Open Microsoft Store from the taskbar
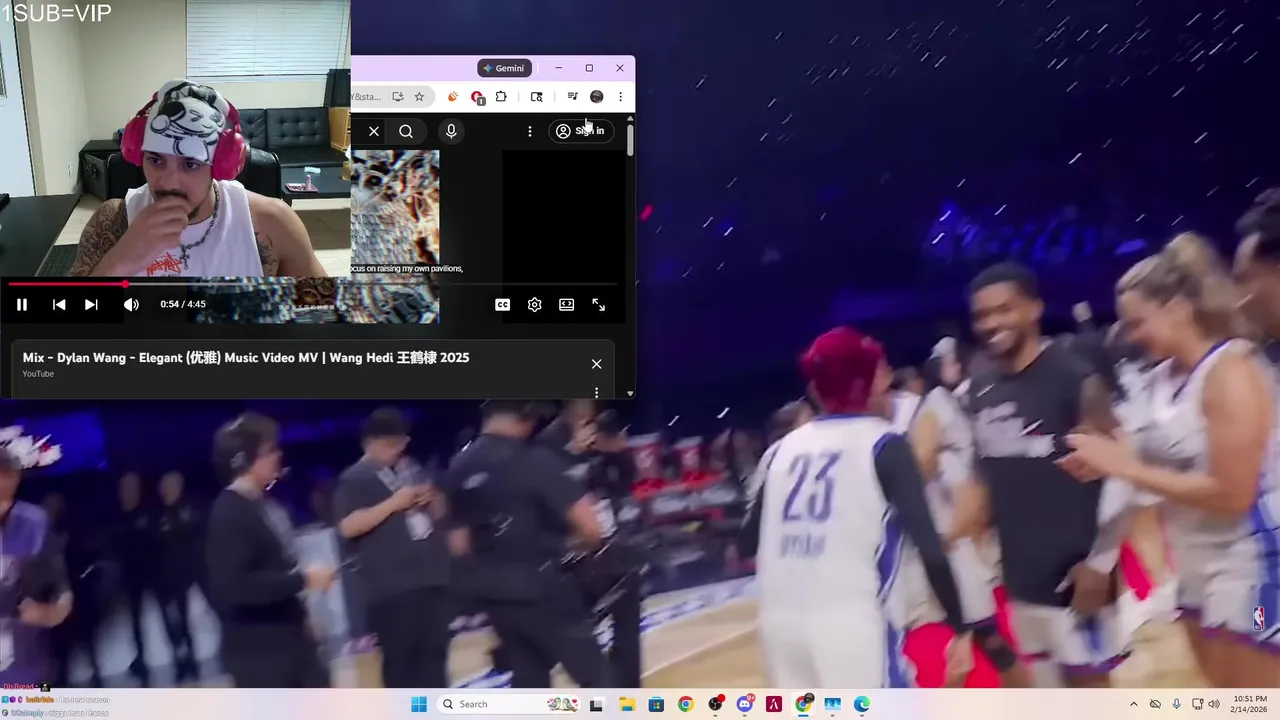This screenshot has height=720, width=1280. click(x=655, y=704)
